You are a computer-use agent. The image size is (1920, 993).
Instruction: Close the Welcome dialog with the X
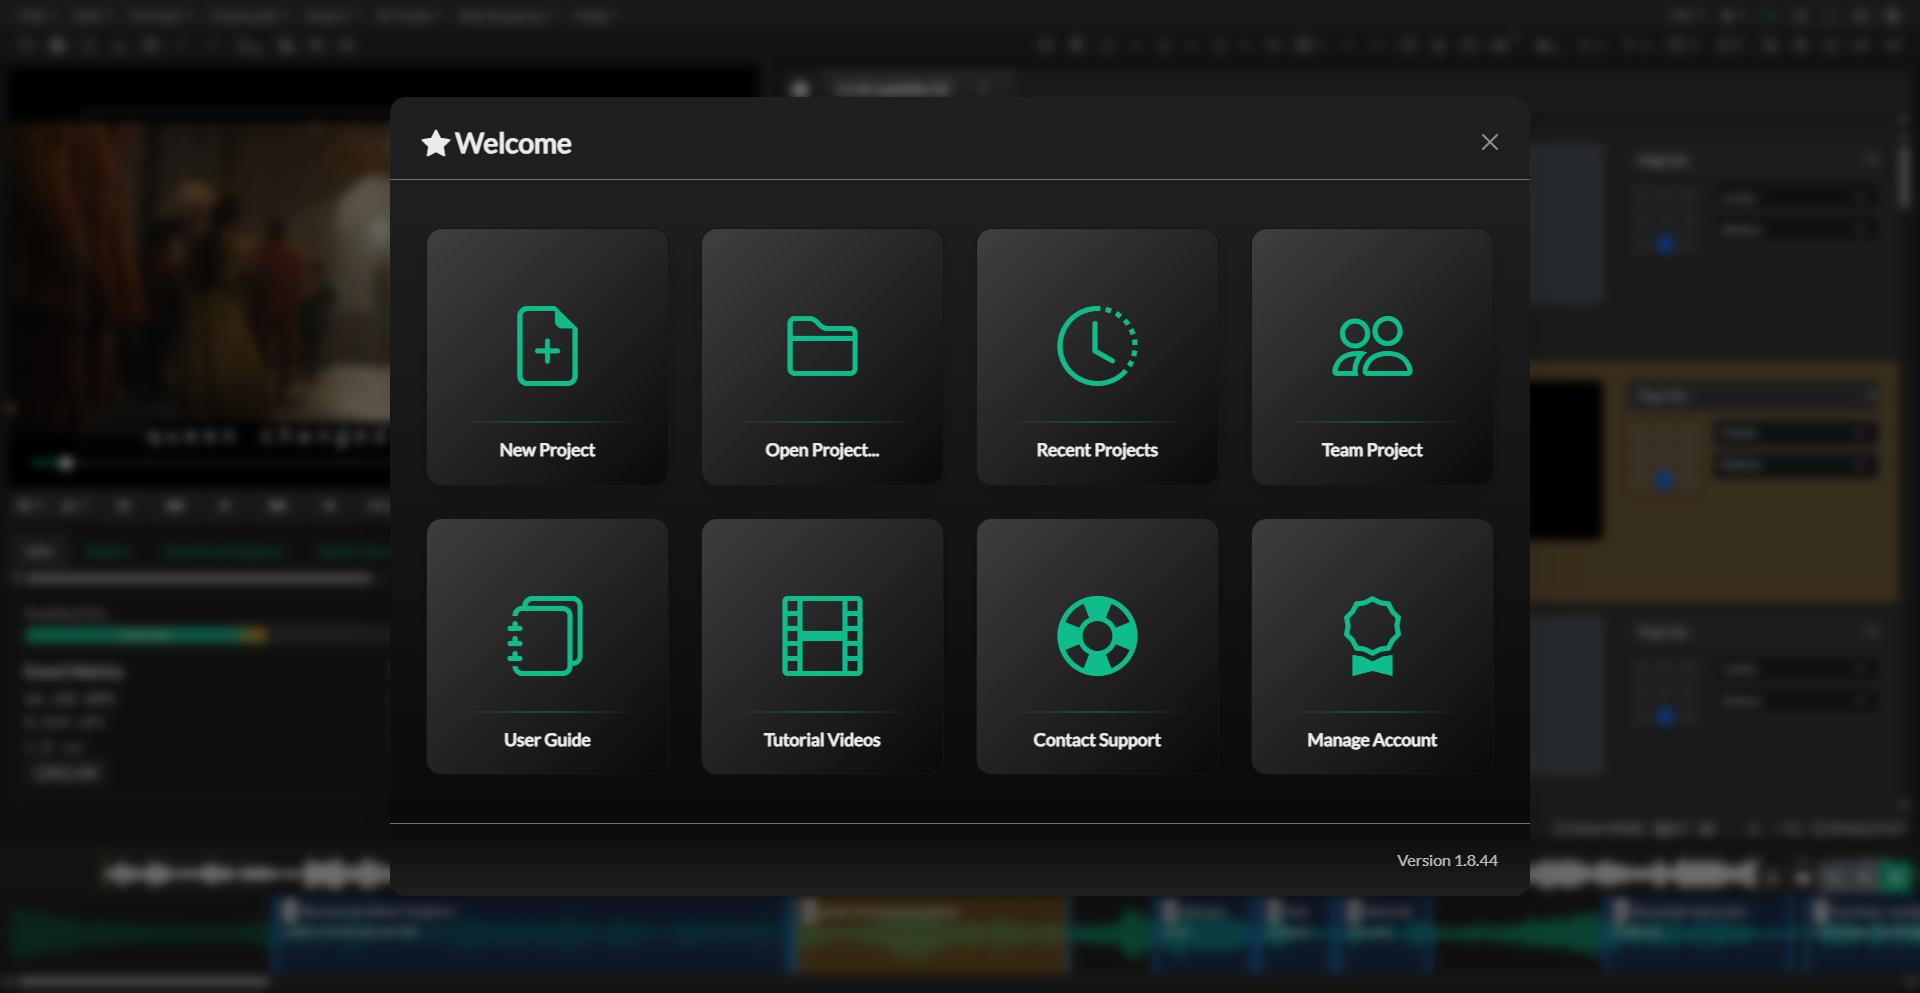(x=1489, y=142)
